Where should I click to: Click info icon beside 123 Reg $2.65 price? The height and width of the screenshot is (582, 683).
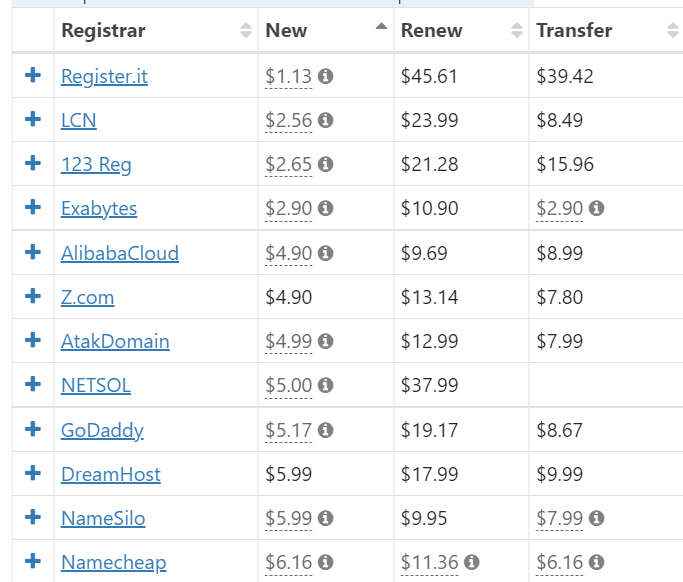click(326, 164)
